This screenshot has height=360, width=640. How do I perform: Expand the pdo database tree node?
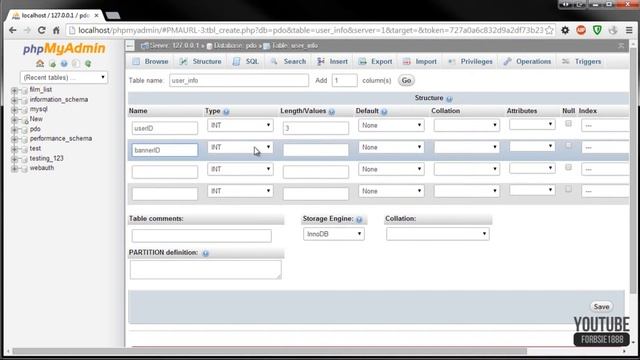coord(14,129)
